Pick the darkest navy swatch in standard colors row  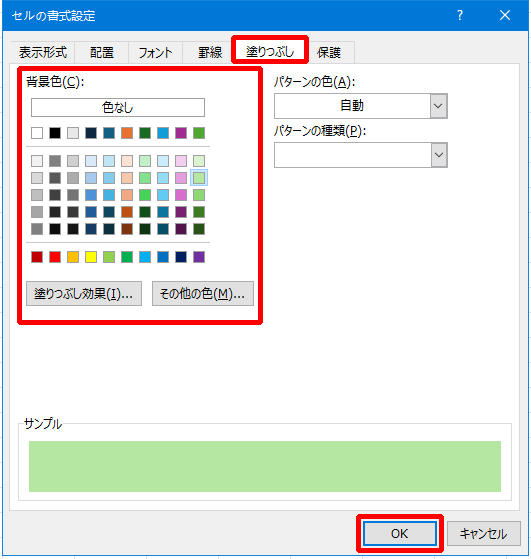[181, 257]
